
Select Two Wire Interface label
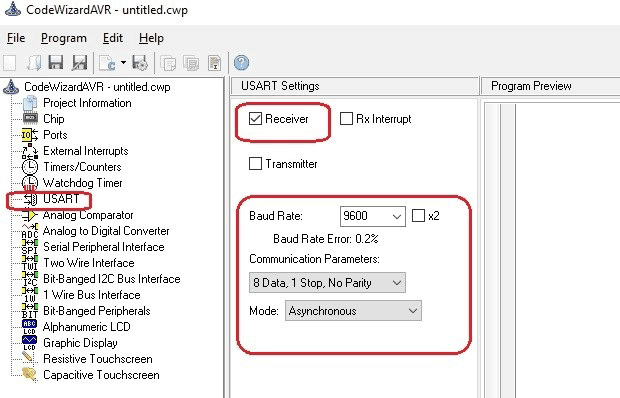pyautogui.click(x=89, y=263)
